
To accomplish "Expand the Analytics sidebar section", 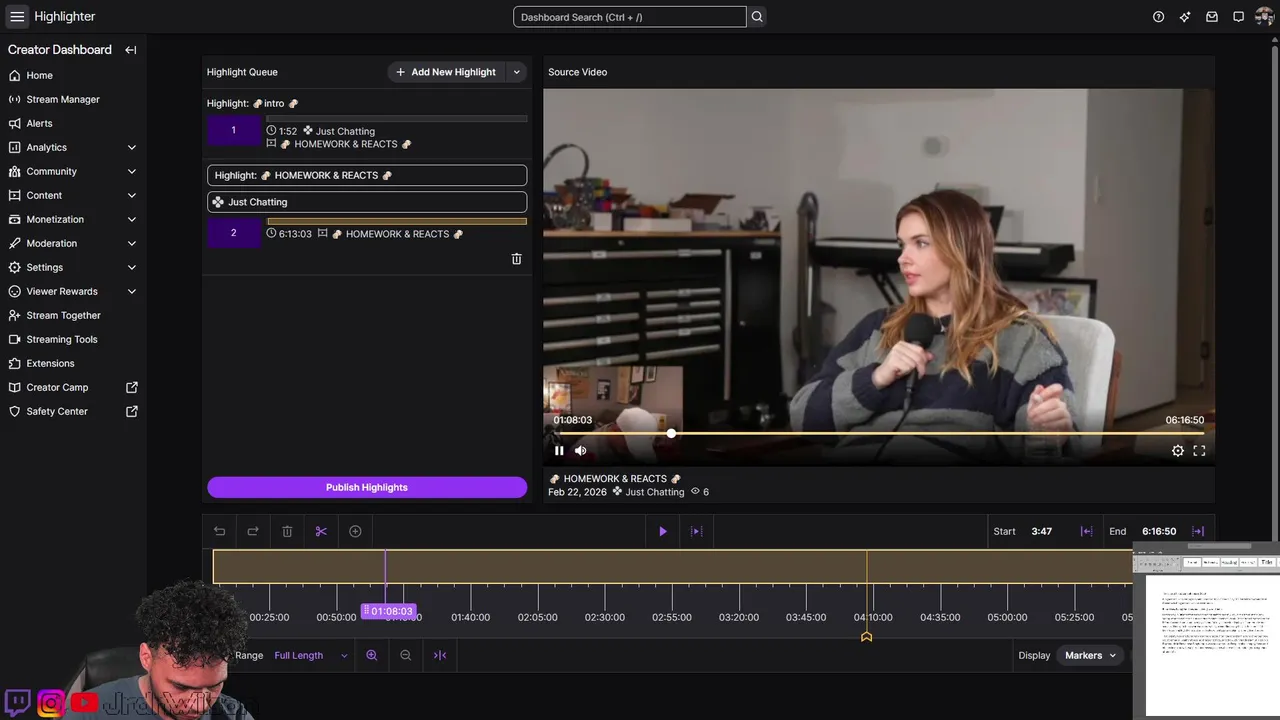I will coord(132,147).
